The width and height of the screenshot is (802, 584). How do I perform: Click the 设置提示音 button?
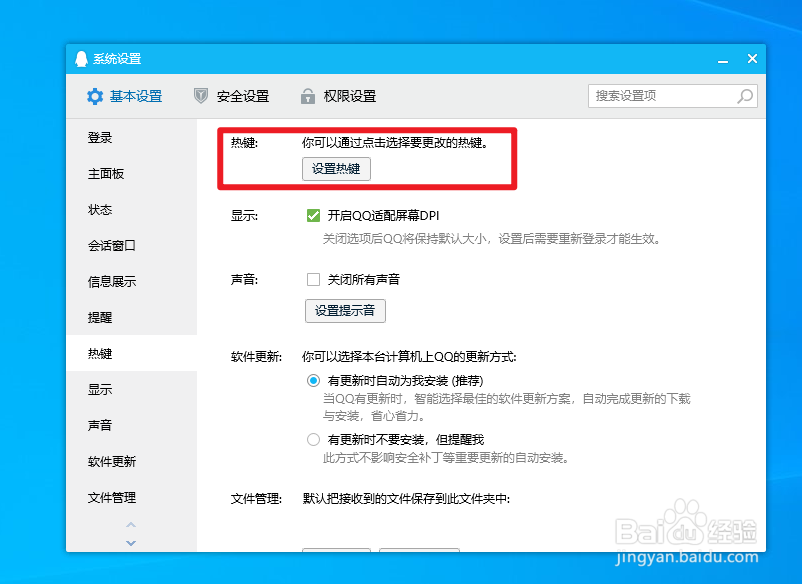(x=345, y=311)
